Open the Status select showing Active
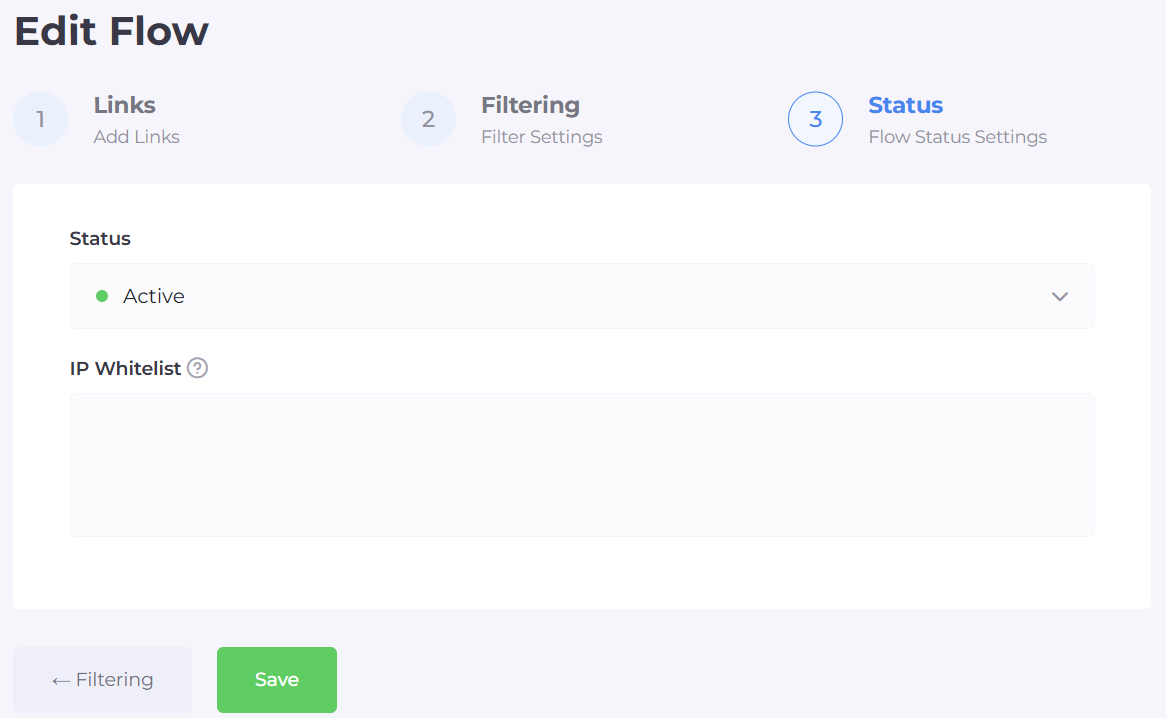 tap(581, 296)
